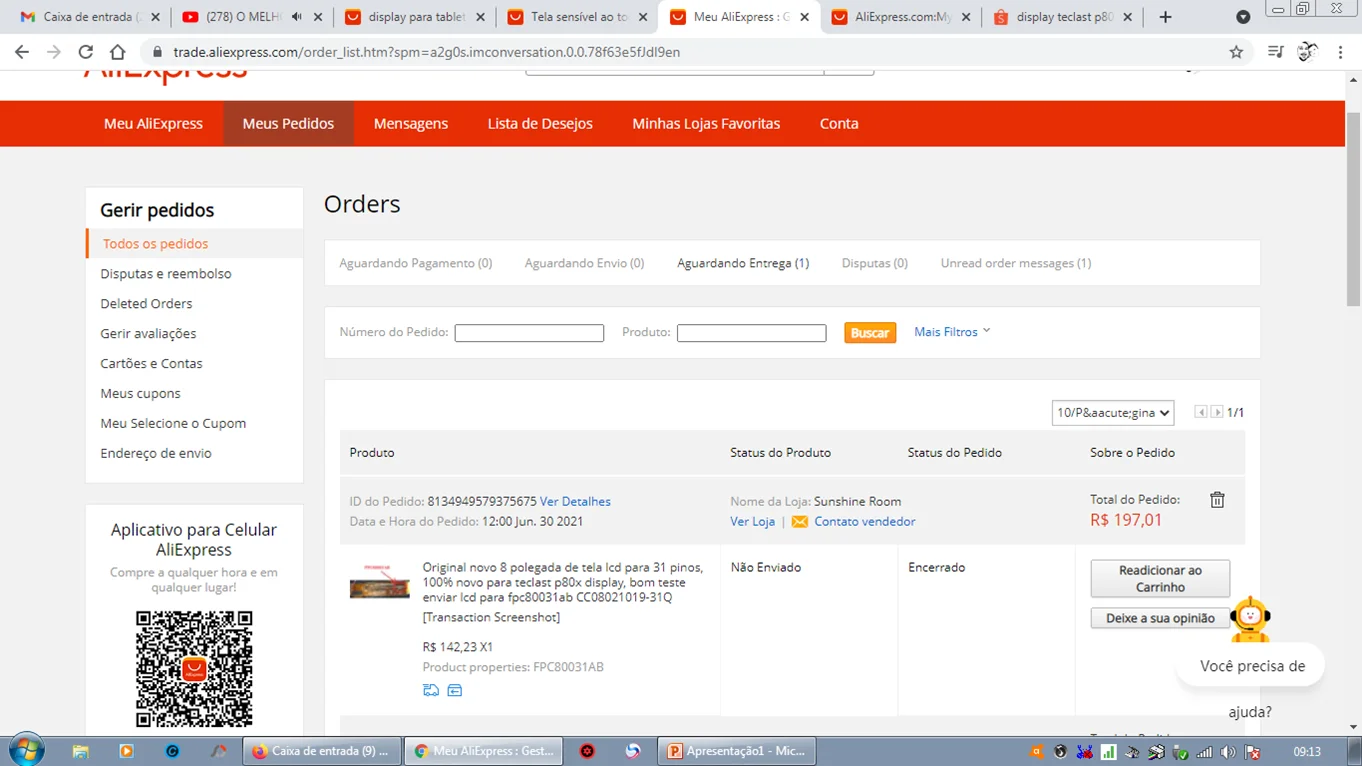The width and height of the screenshot is (1362, 766).
Task: Reload the AliExpress page
Action: click(86, 52)
